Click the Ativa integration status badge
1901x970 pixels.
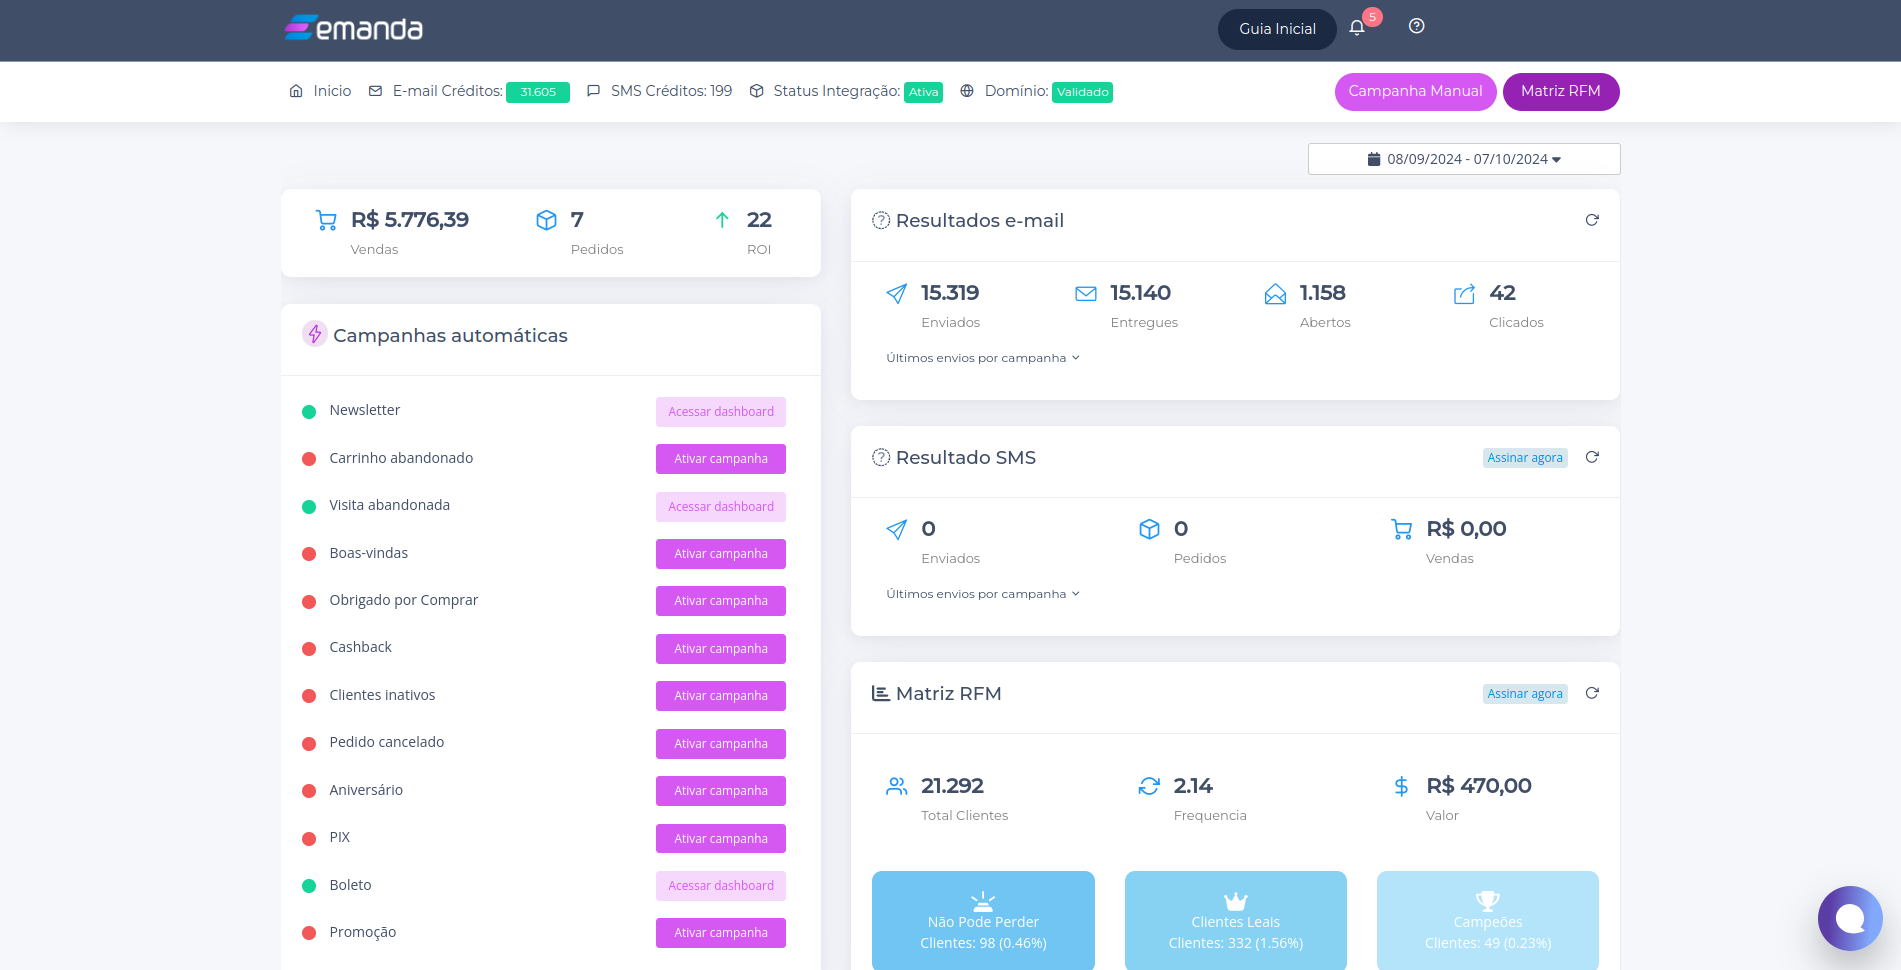point(923,92)
